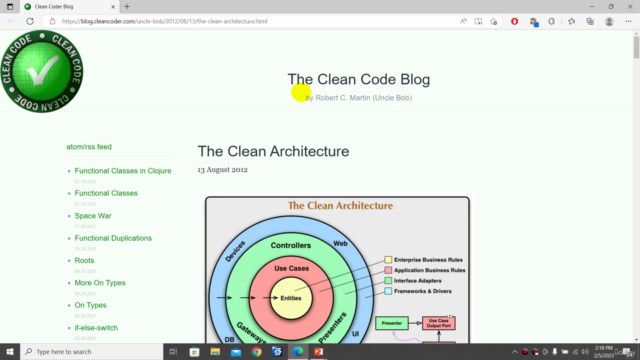The width and height of the screenshot is (640, 360).
Task: Click the '13 August 2012' date text
Action: coord(222,170)
